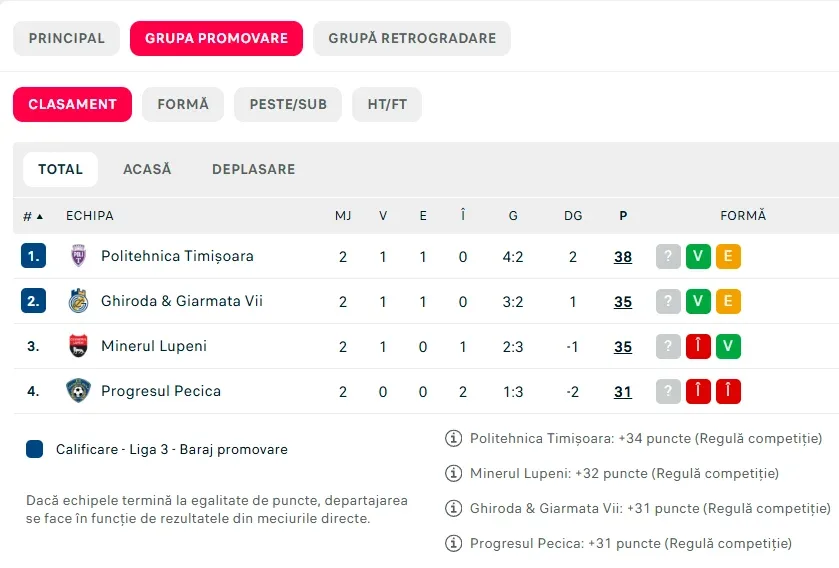This screenshot has height=568, width=839.
Task: Click the Minerul Lupeni club crest
Action: [78, 346]
